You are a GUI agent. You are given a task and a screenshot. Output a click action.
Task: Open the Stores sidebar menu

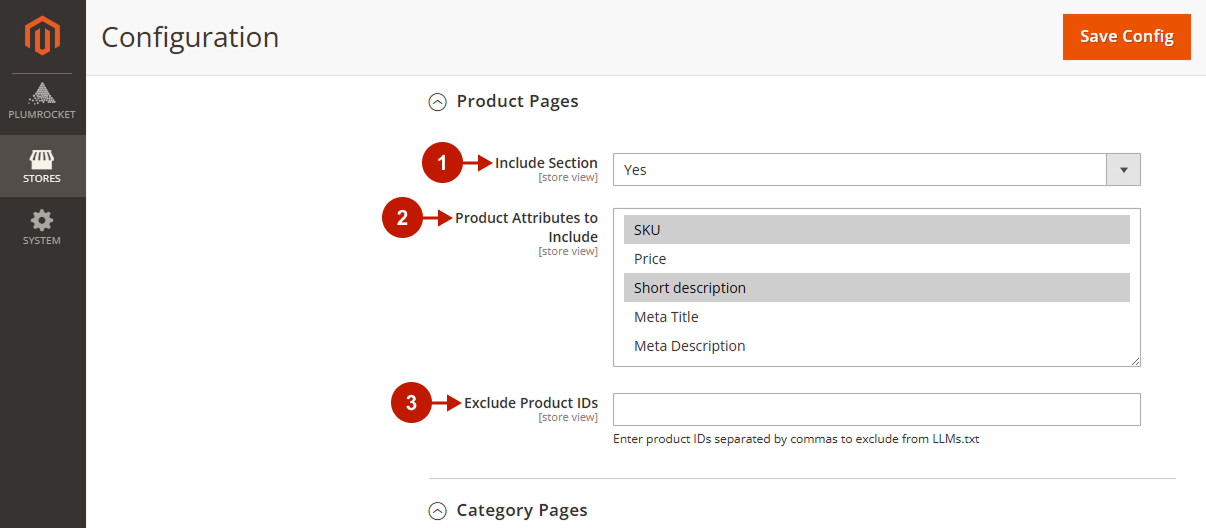pyautogui.click(x=42, y=166)
